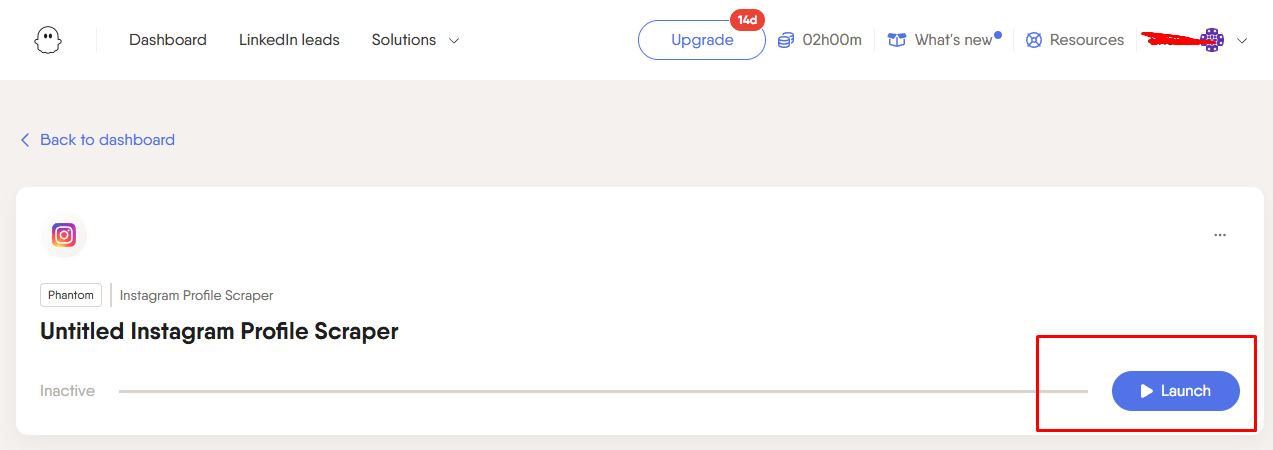Screen dimensions: 1273x450
Task: Open the Dashboard menu item
Action: point(168,40)
